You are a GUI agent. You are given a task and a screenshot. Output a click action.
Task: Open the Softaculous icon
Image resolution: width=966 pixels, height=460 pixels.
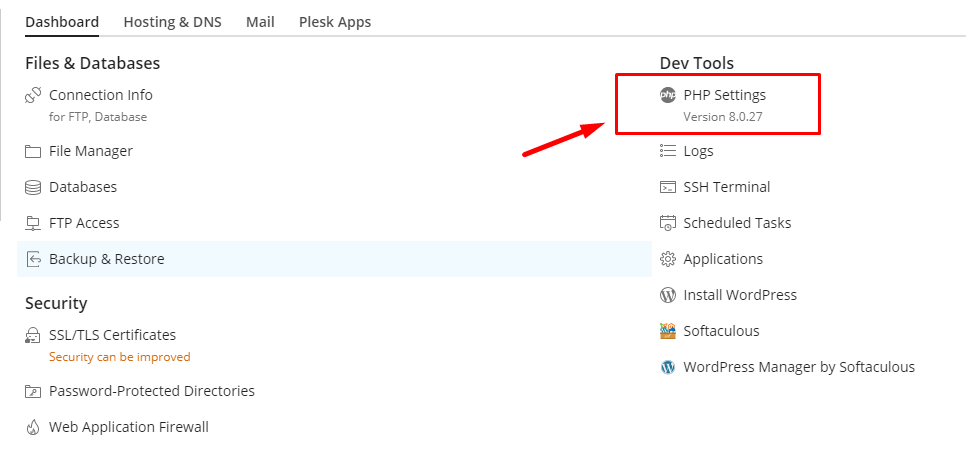point(668,331)
